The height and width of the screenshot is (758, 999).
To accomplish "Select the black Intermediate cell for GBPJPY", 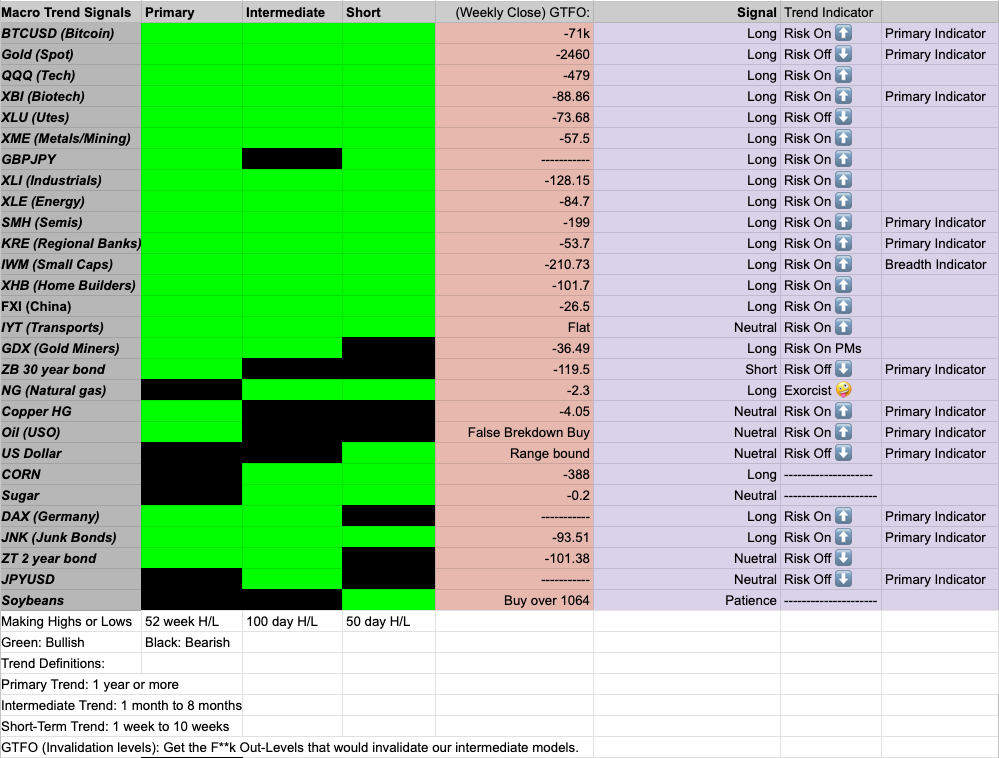I will [292, 159].
